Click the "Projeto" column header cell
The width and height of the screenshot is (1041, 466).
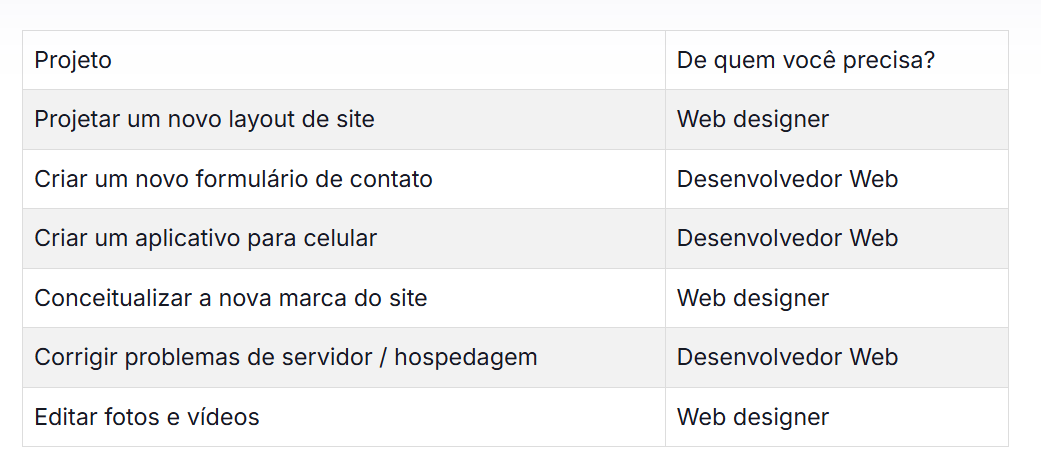click(x=73, y=60)
